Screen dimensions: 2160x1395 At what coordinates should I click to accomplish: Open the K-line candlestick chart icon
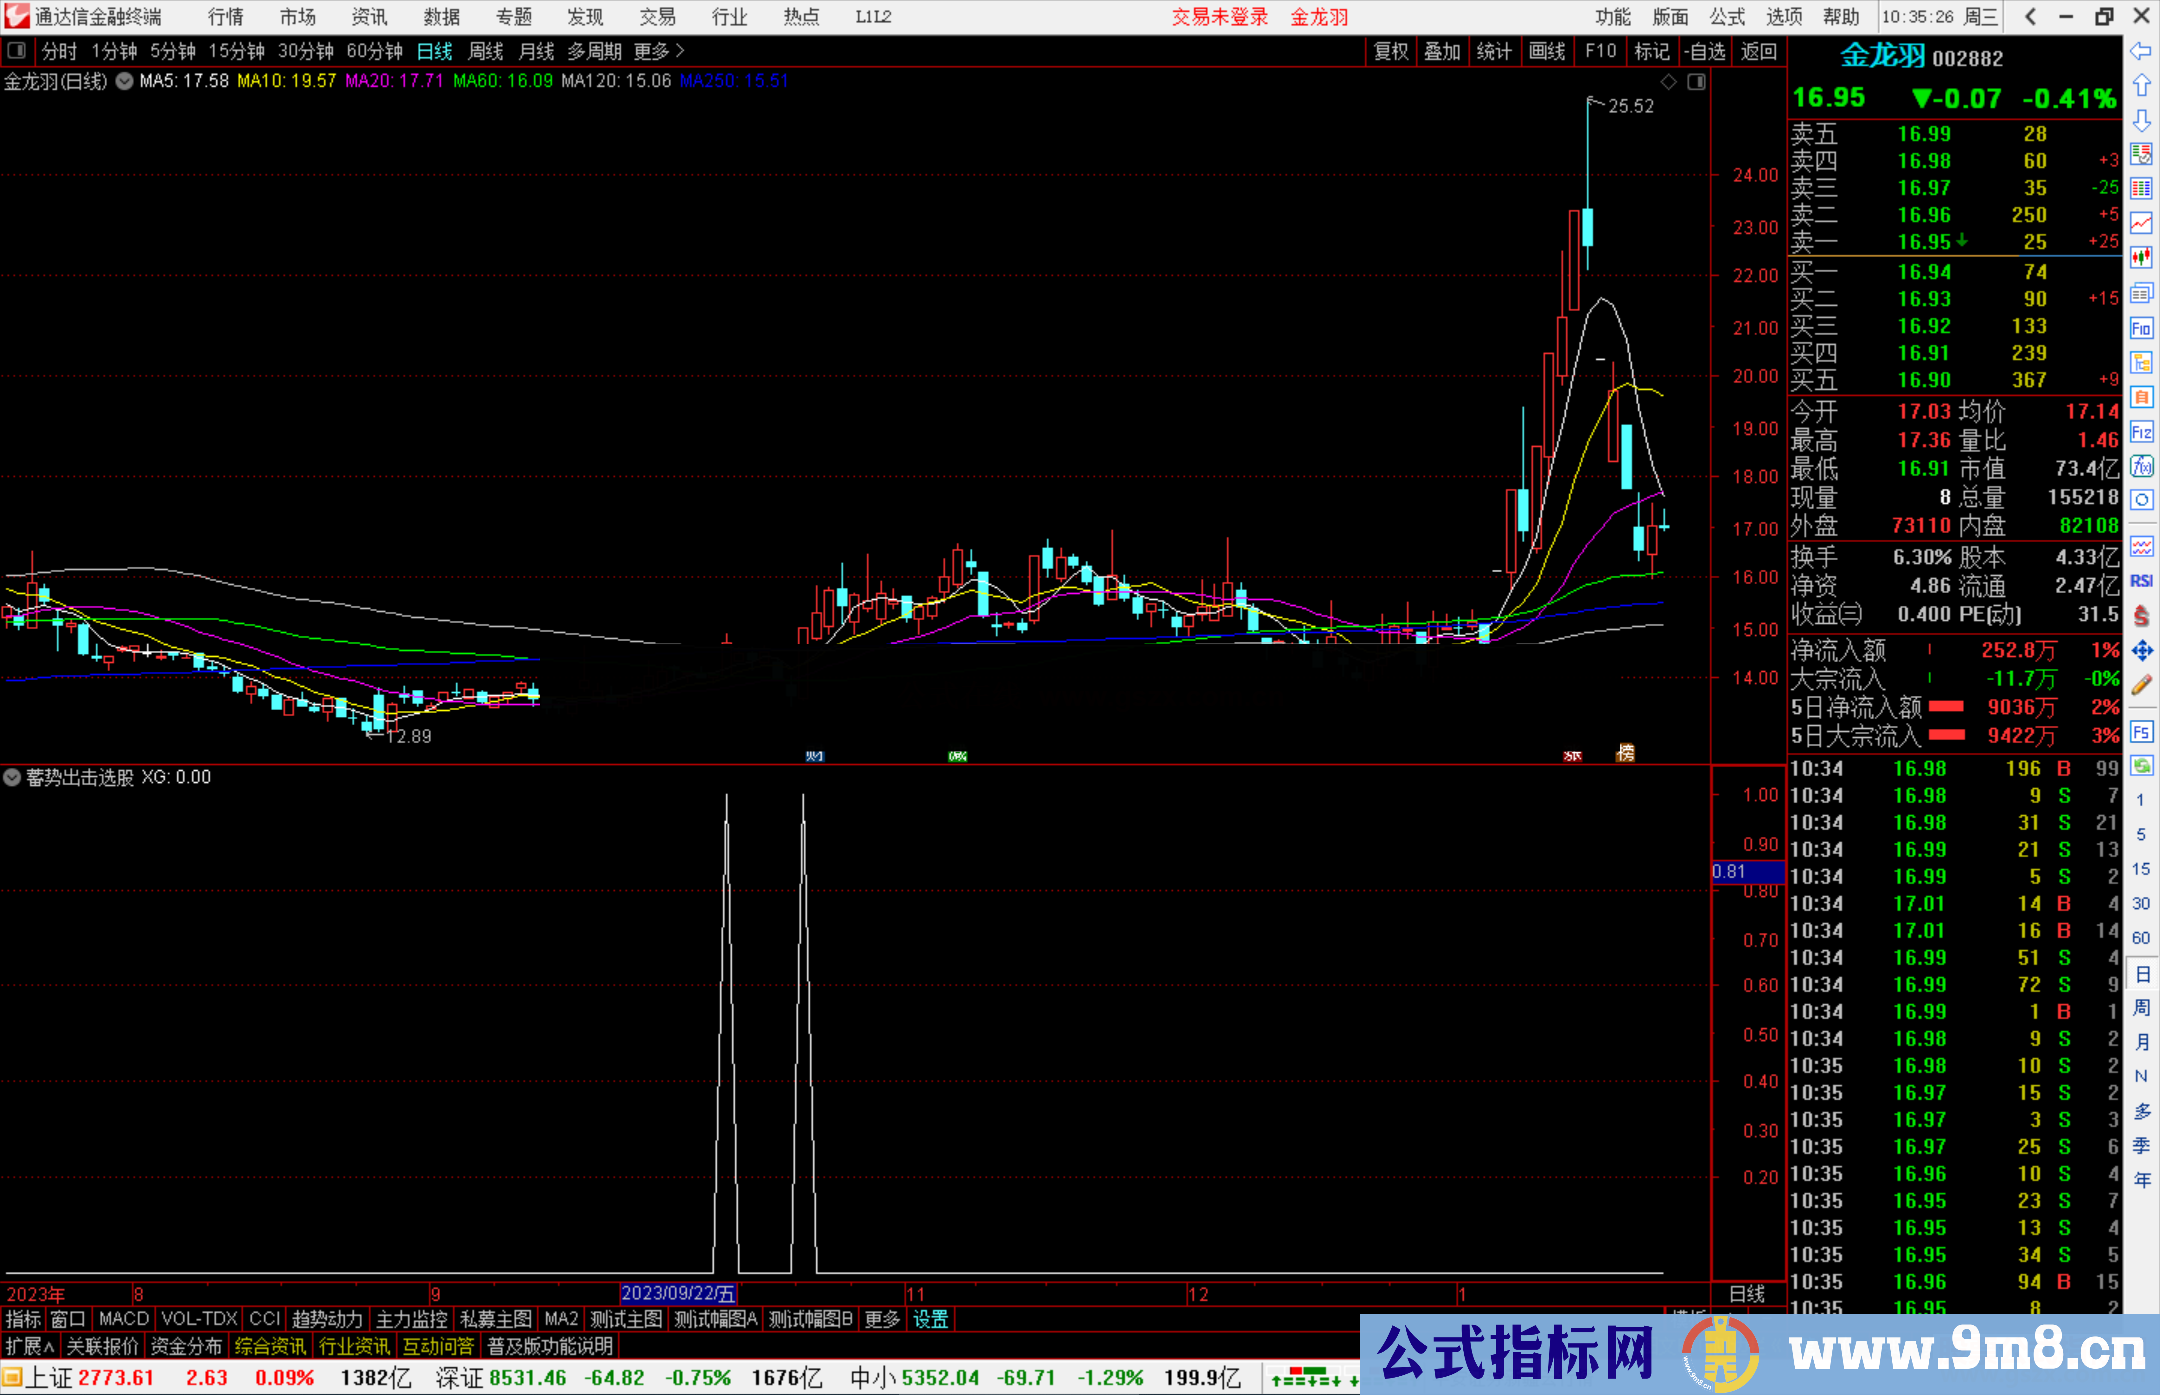pos(2141,258)
